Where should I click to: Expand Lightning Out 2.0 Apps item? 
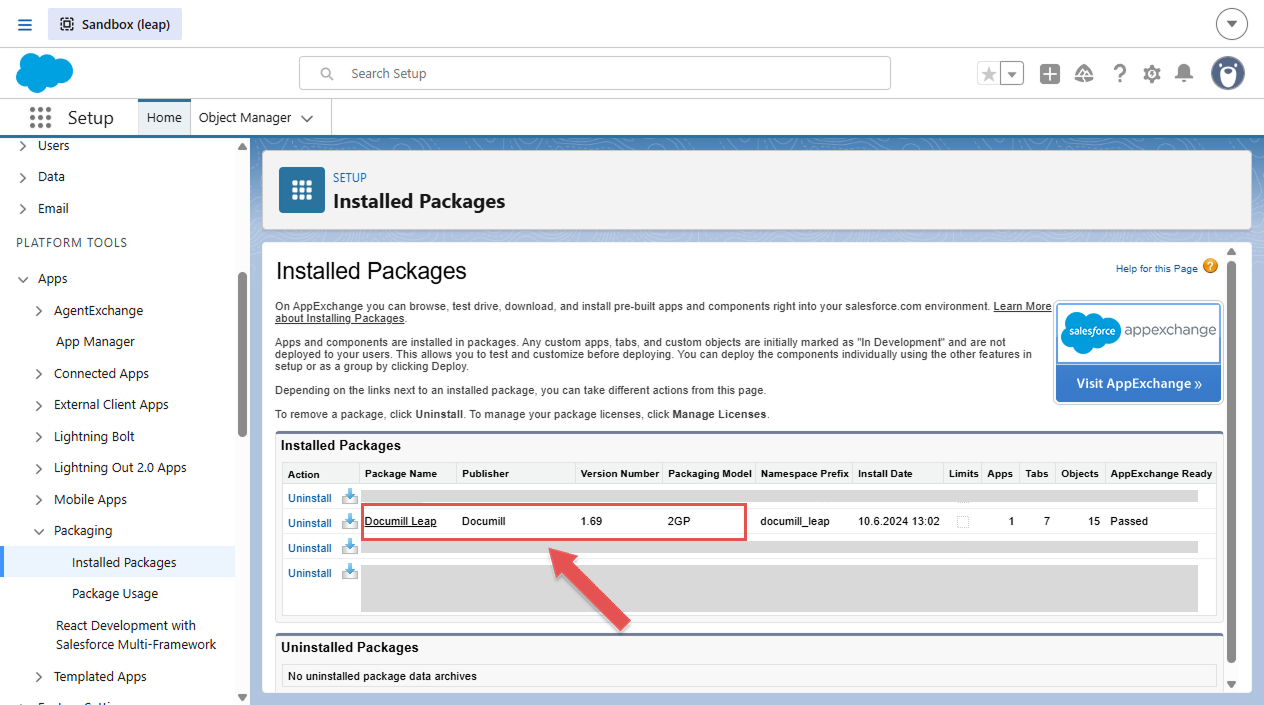click(x=39, y=468)
